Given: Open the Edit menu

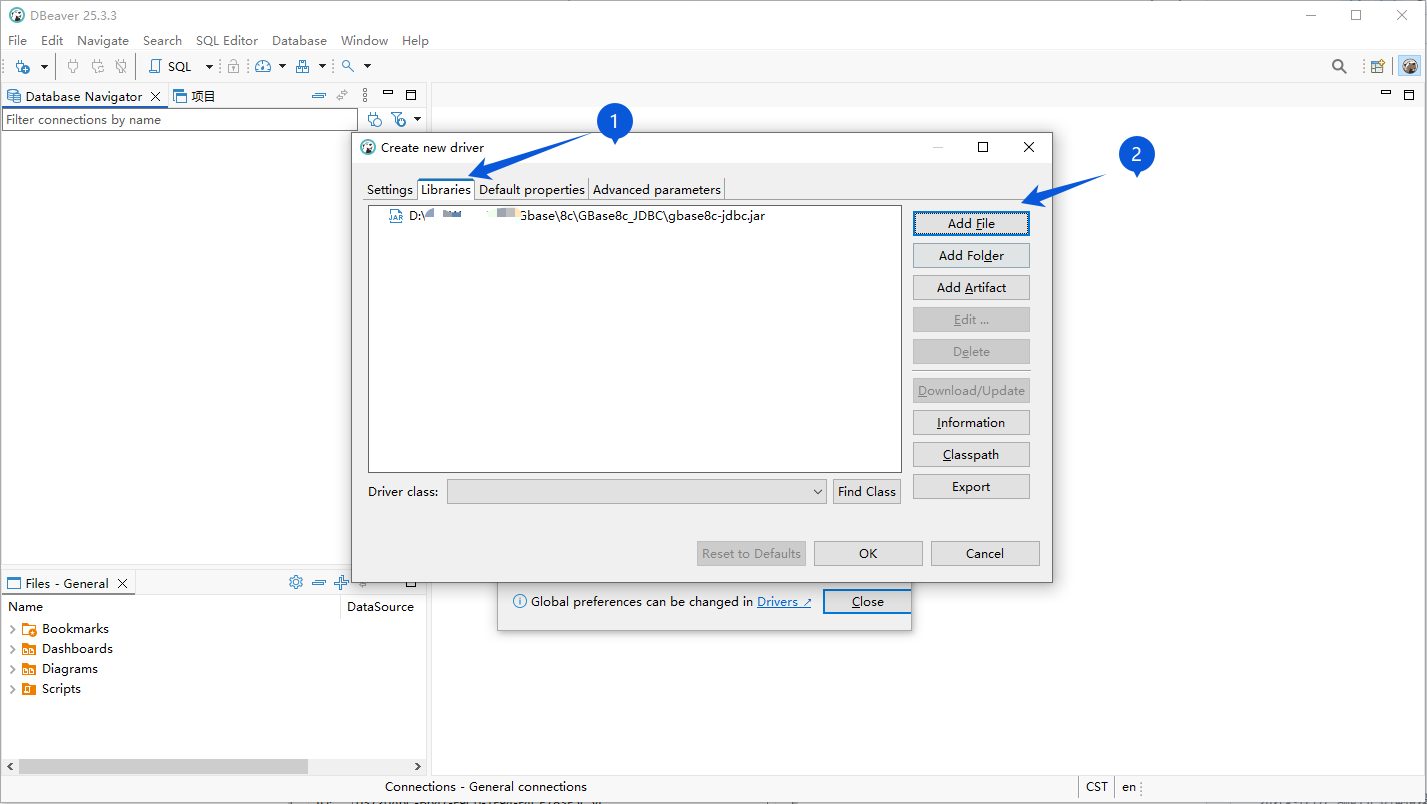Looking at the screenshot, I should click(x=52, y=41).
